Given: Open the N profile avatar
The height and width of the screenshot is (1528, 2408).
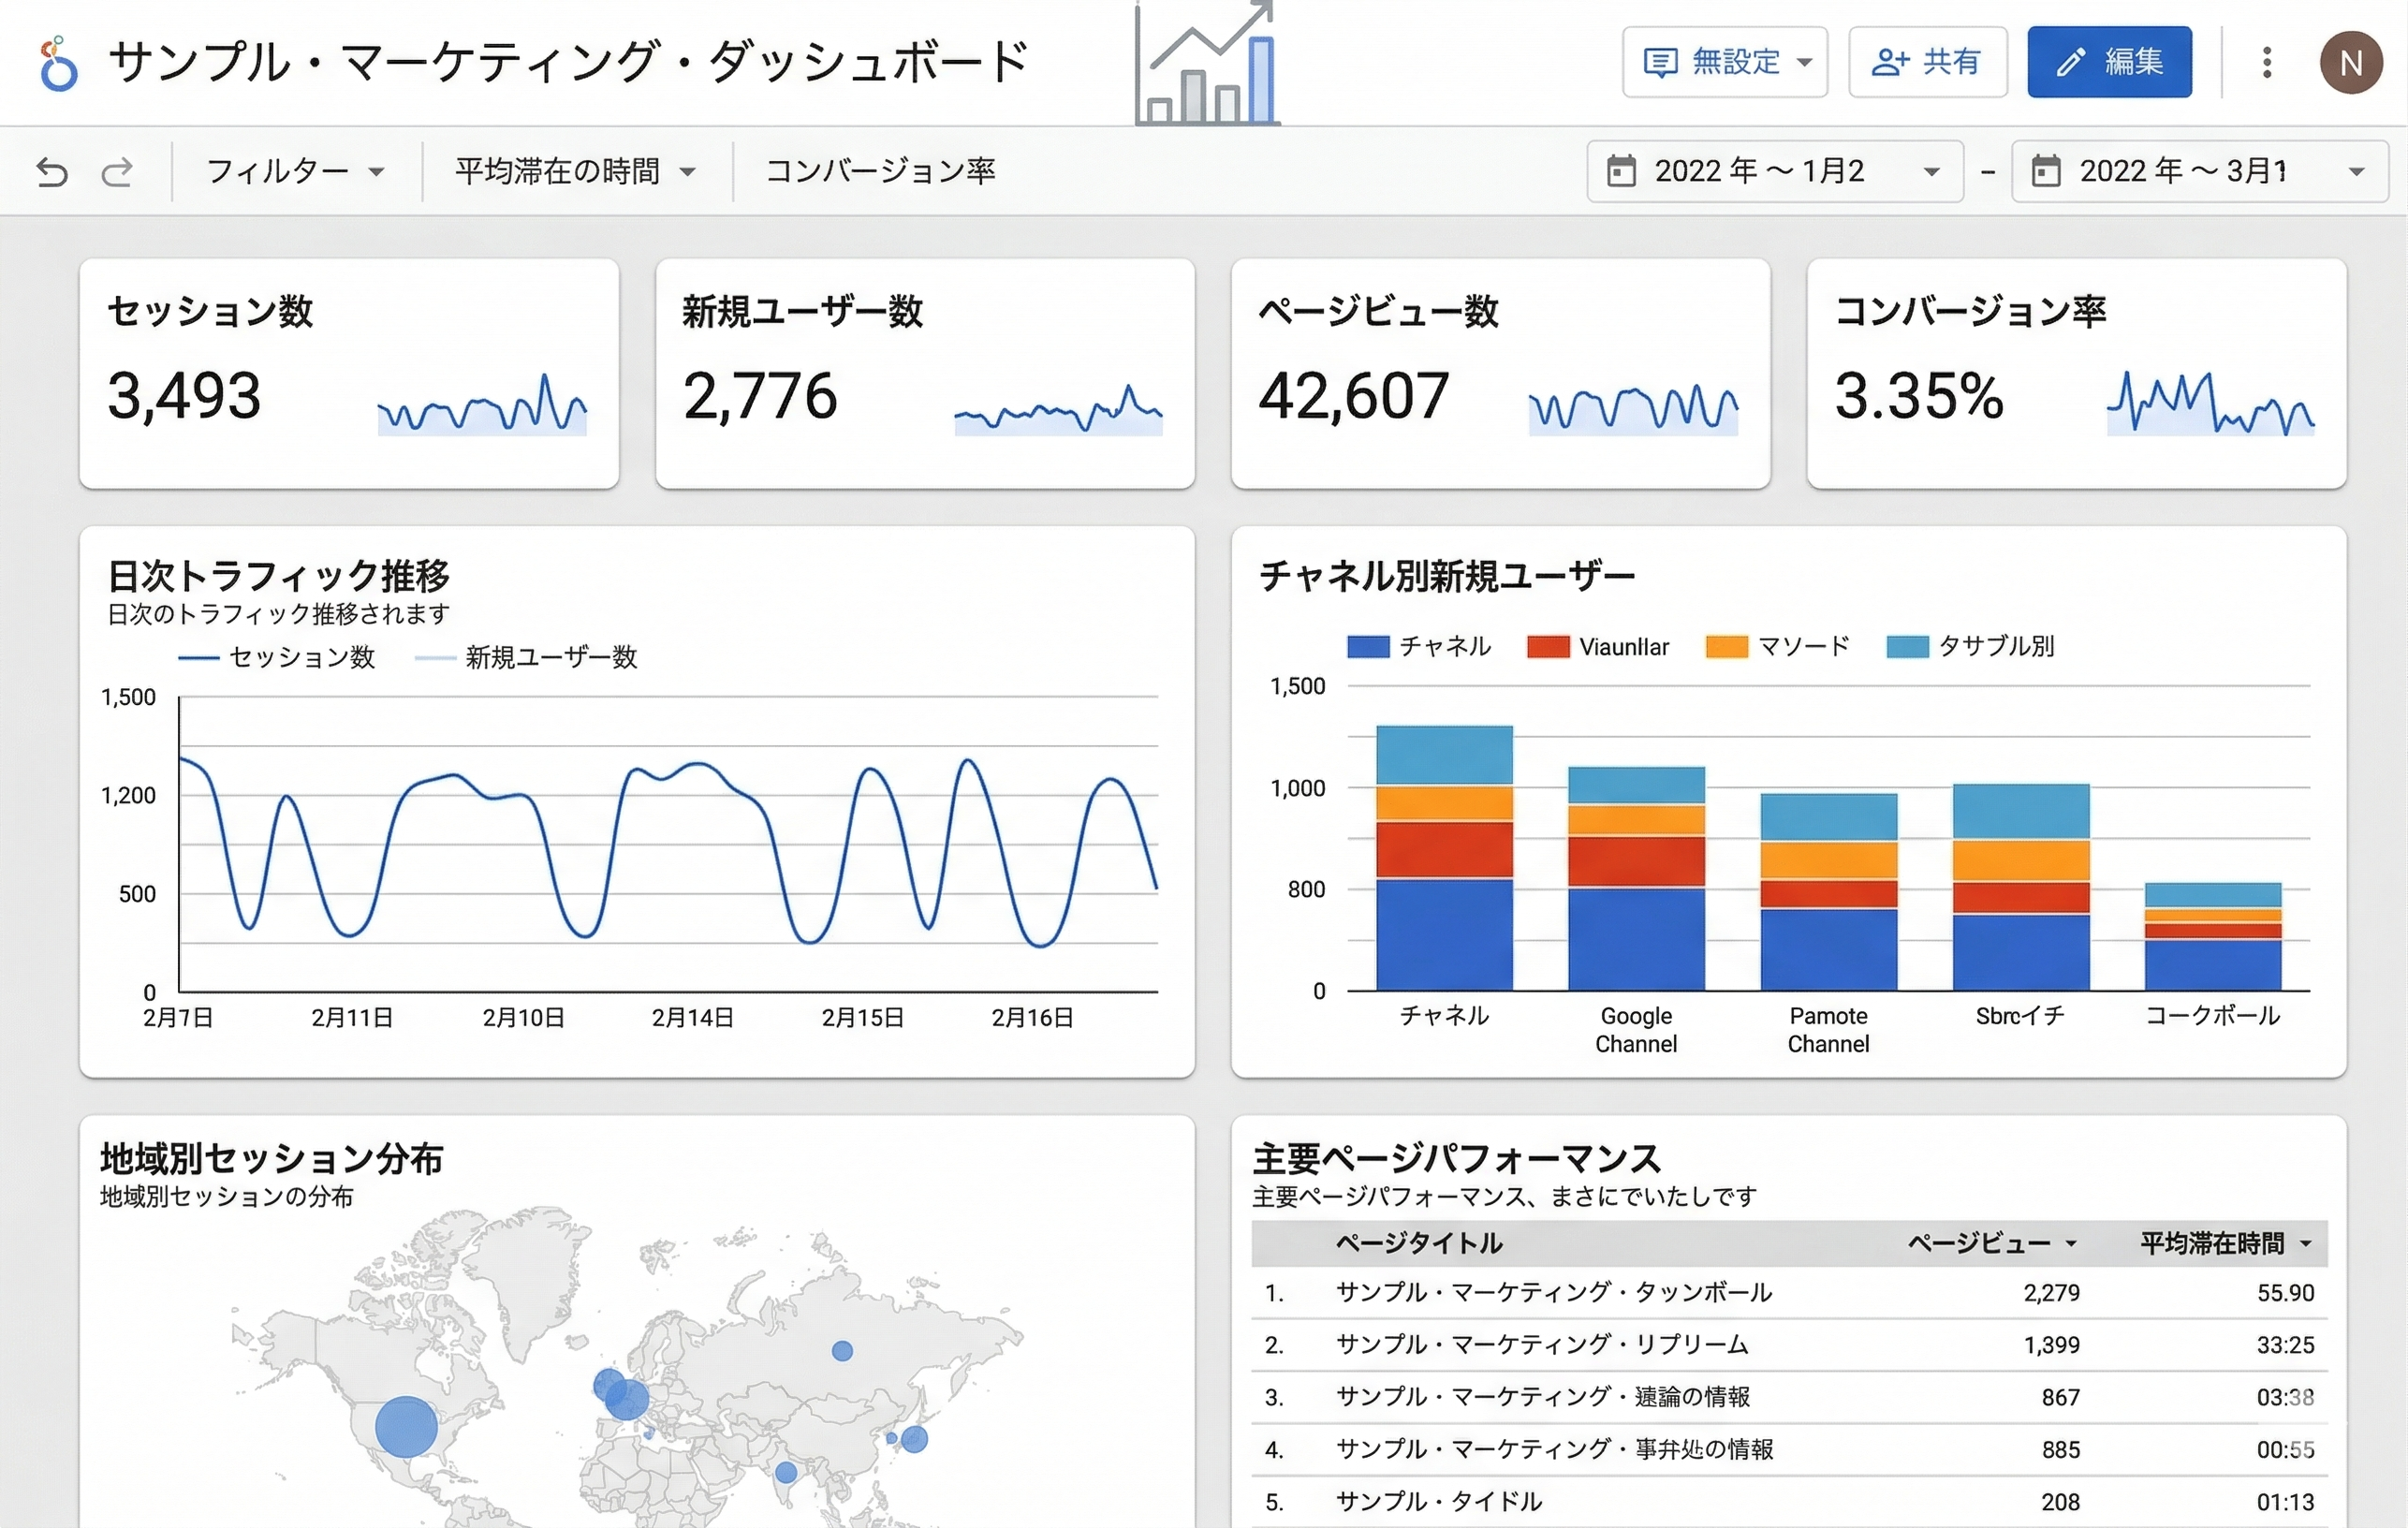Looking at the screenshot, I should click(2352, 62).
